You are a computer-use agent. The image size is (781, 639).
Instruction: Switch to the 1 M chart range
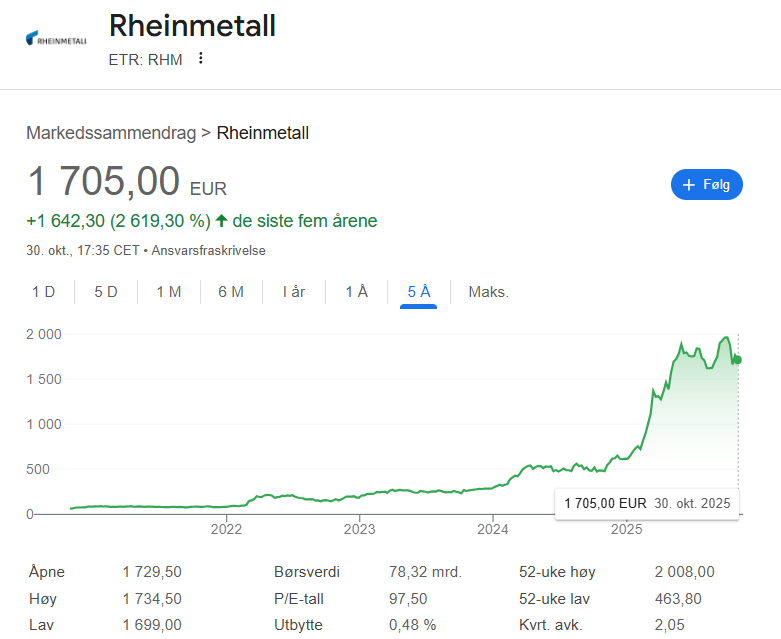168,292
